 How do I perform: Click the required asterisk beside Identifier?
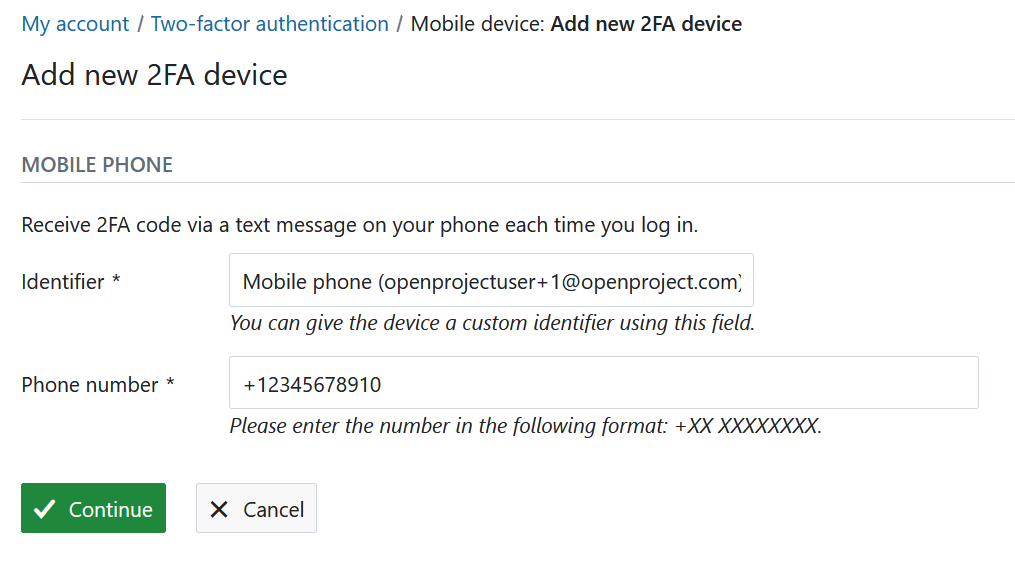click(x=116, y=281)
